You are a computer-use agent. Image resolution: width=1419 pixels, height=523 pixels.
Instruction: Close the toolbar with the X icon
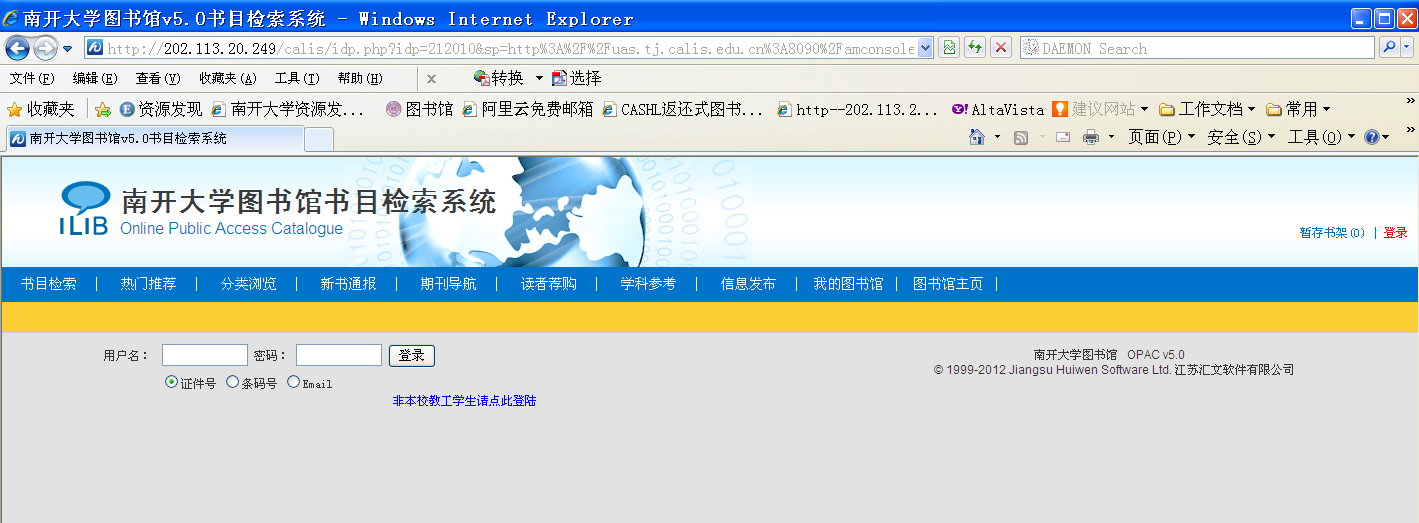point(432,78)
